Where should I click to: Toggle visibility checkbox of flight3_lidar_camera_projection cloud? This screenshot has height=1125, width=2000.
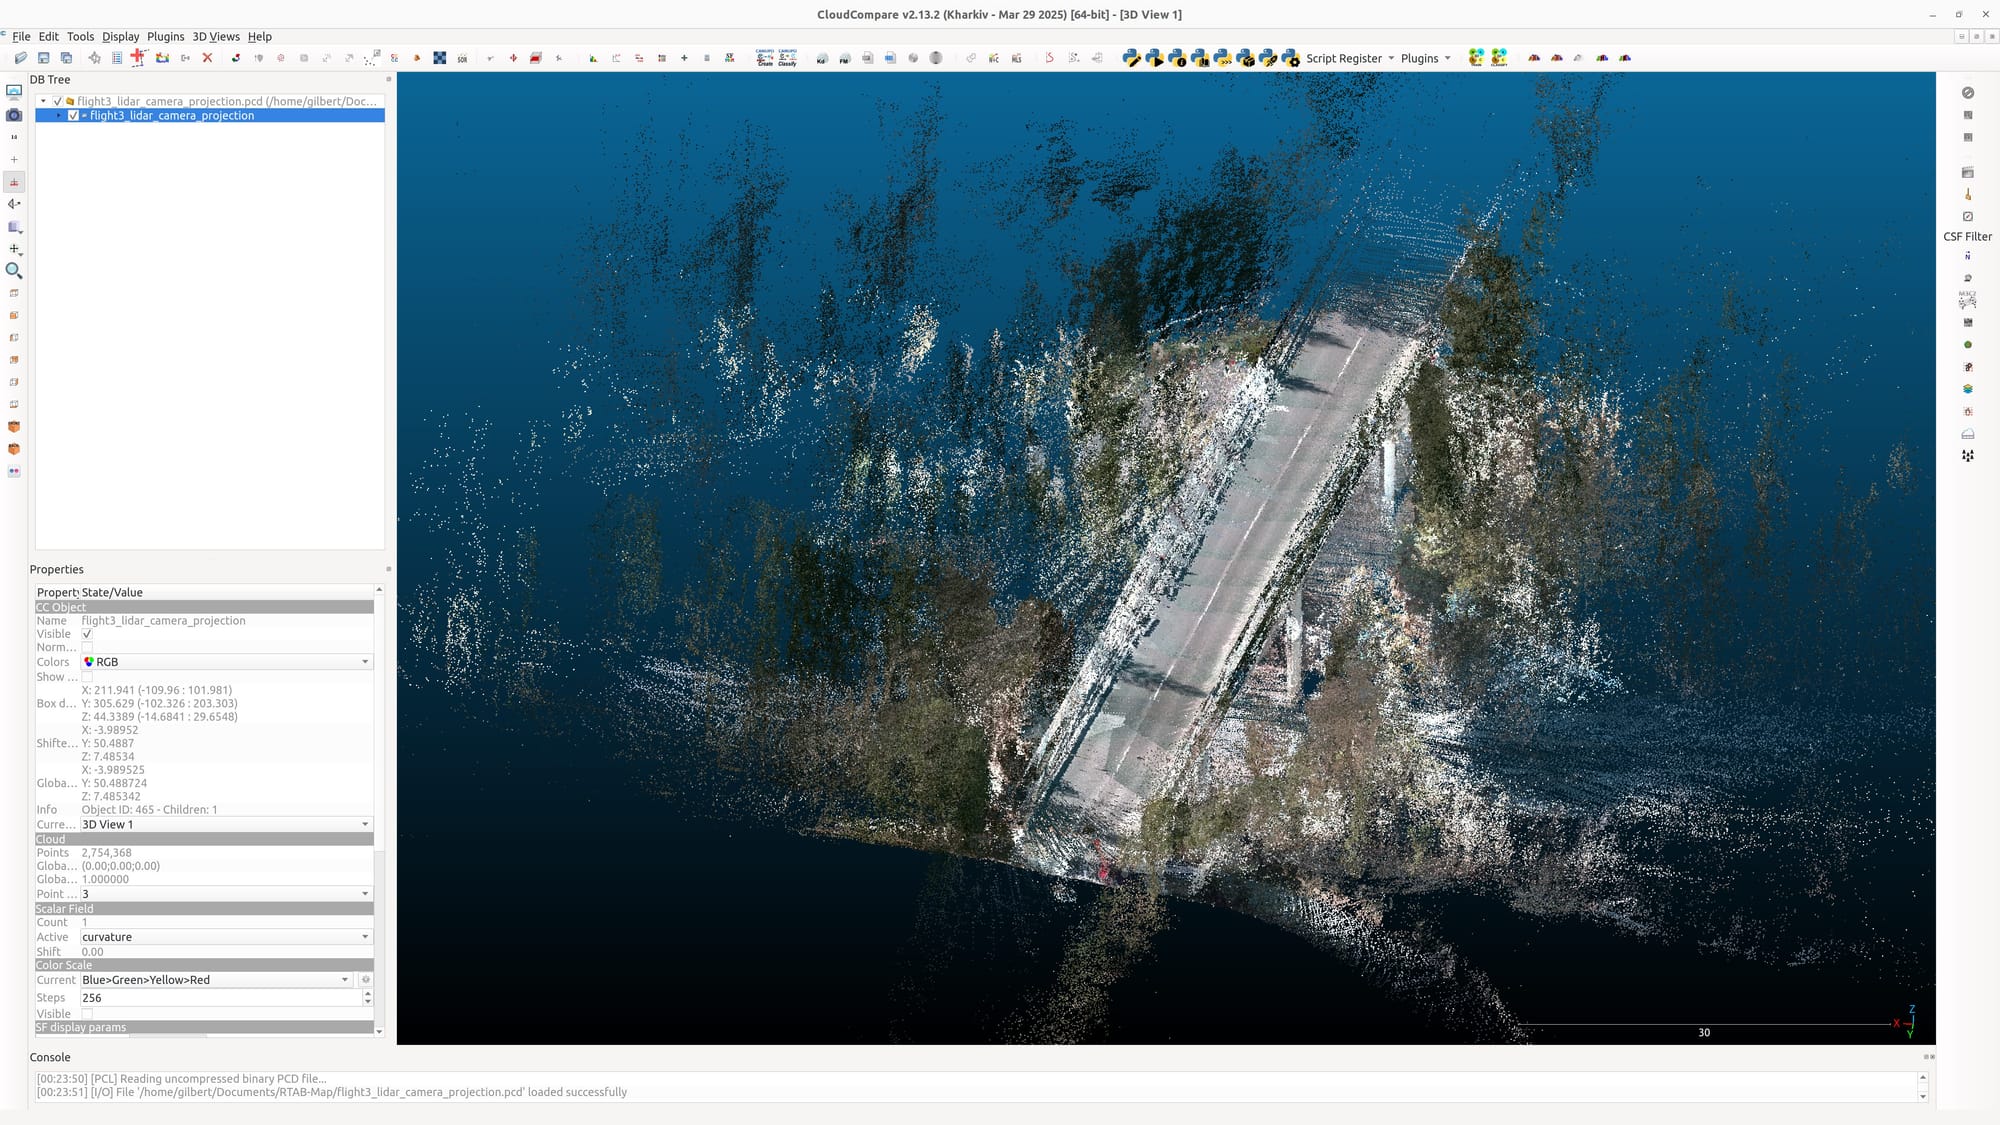click(73, 116)
